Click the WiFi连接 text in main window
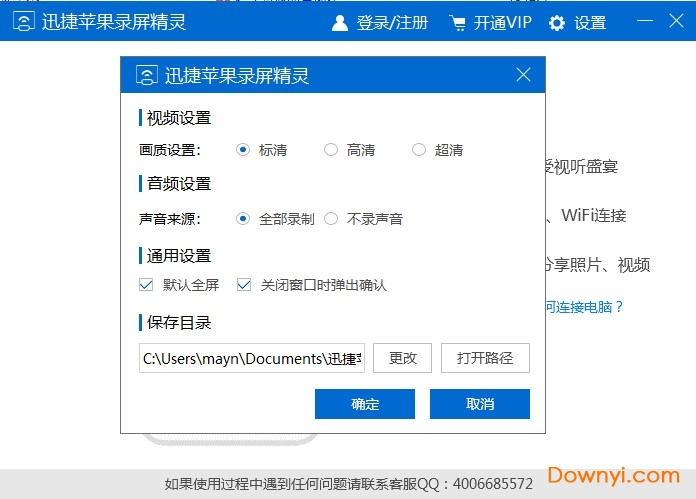The width and height of the screenshot is (696, 499). [594, 215]
